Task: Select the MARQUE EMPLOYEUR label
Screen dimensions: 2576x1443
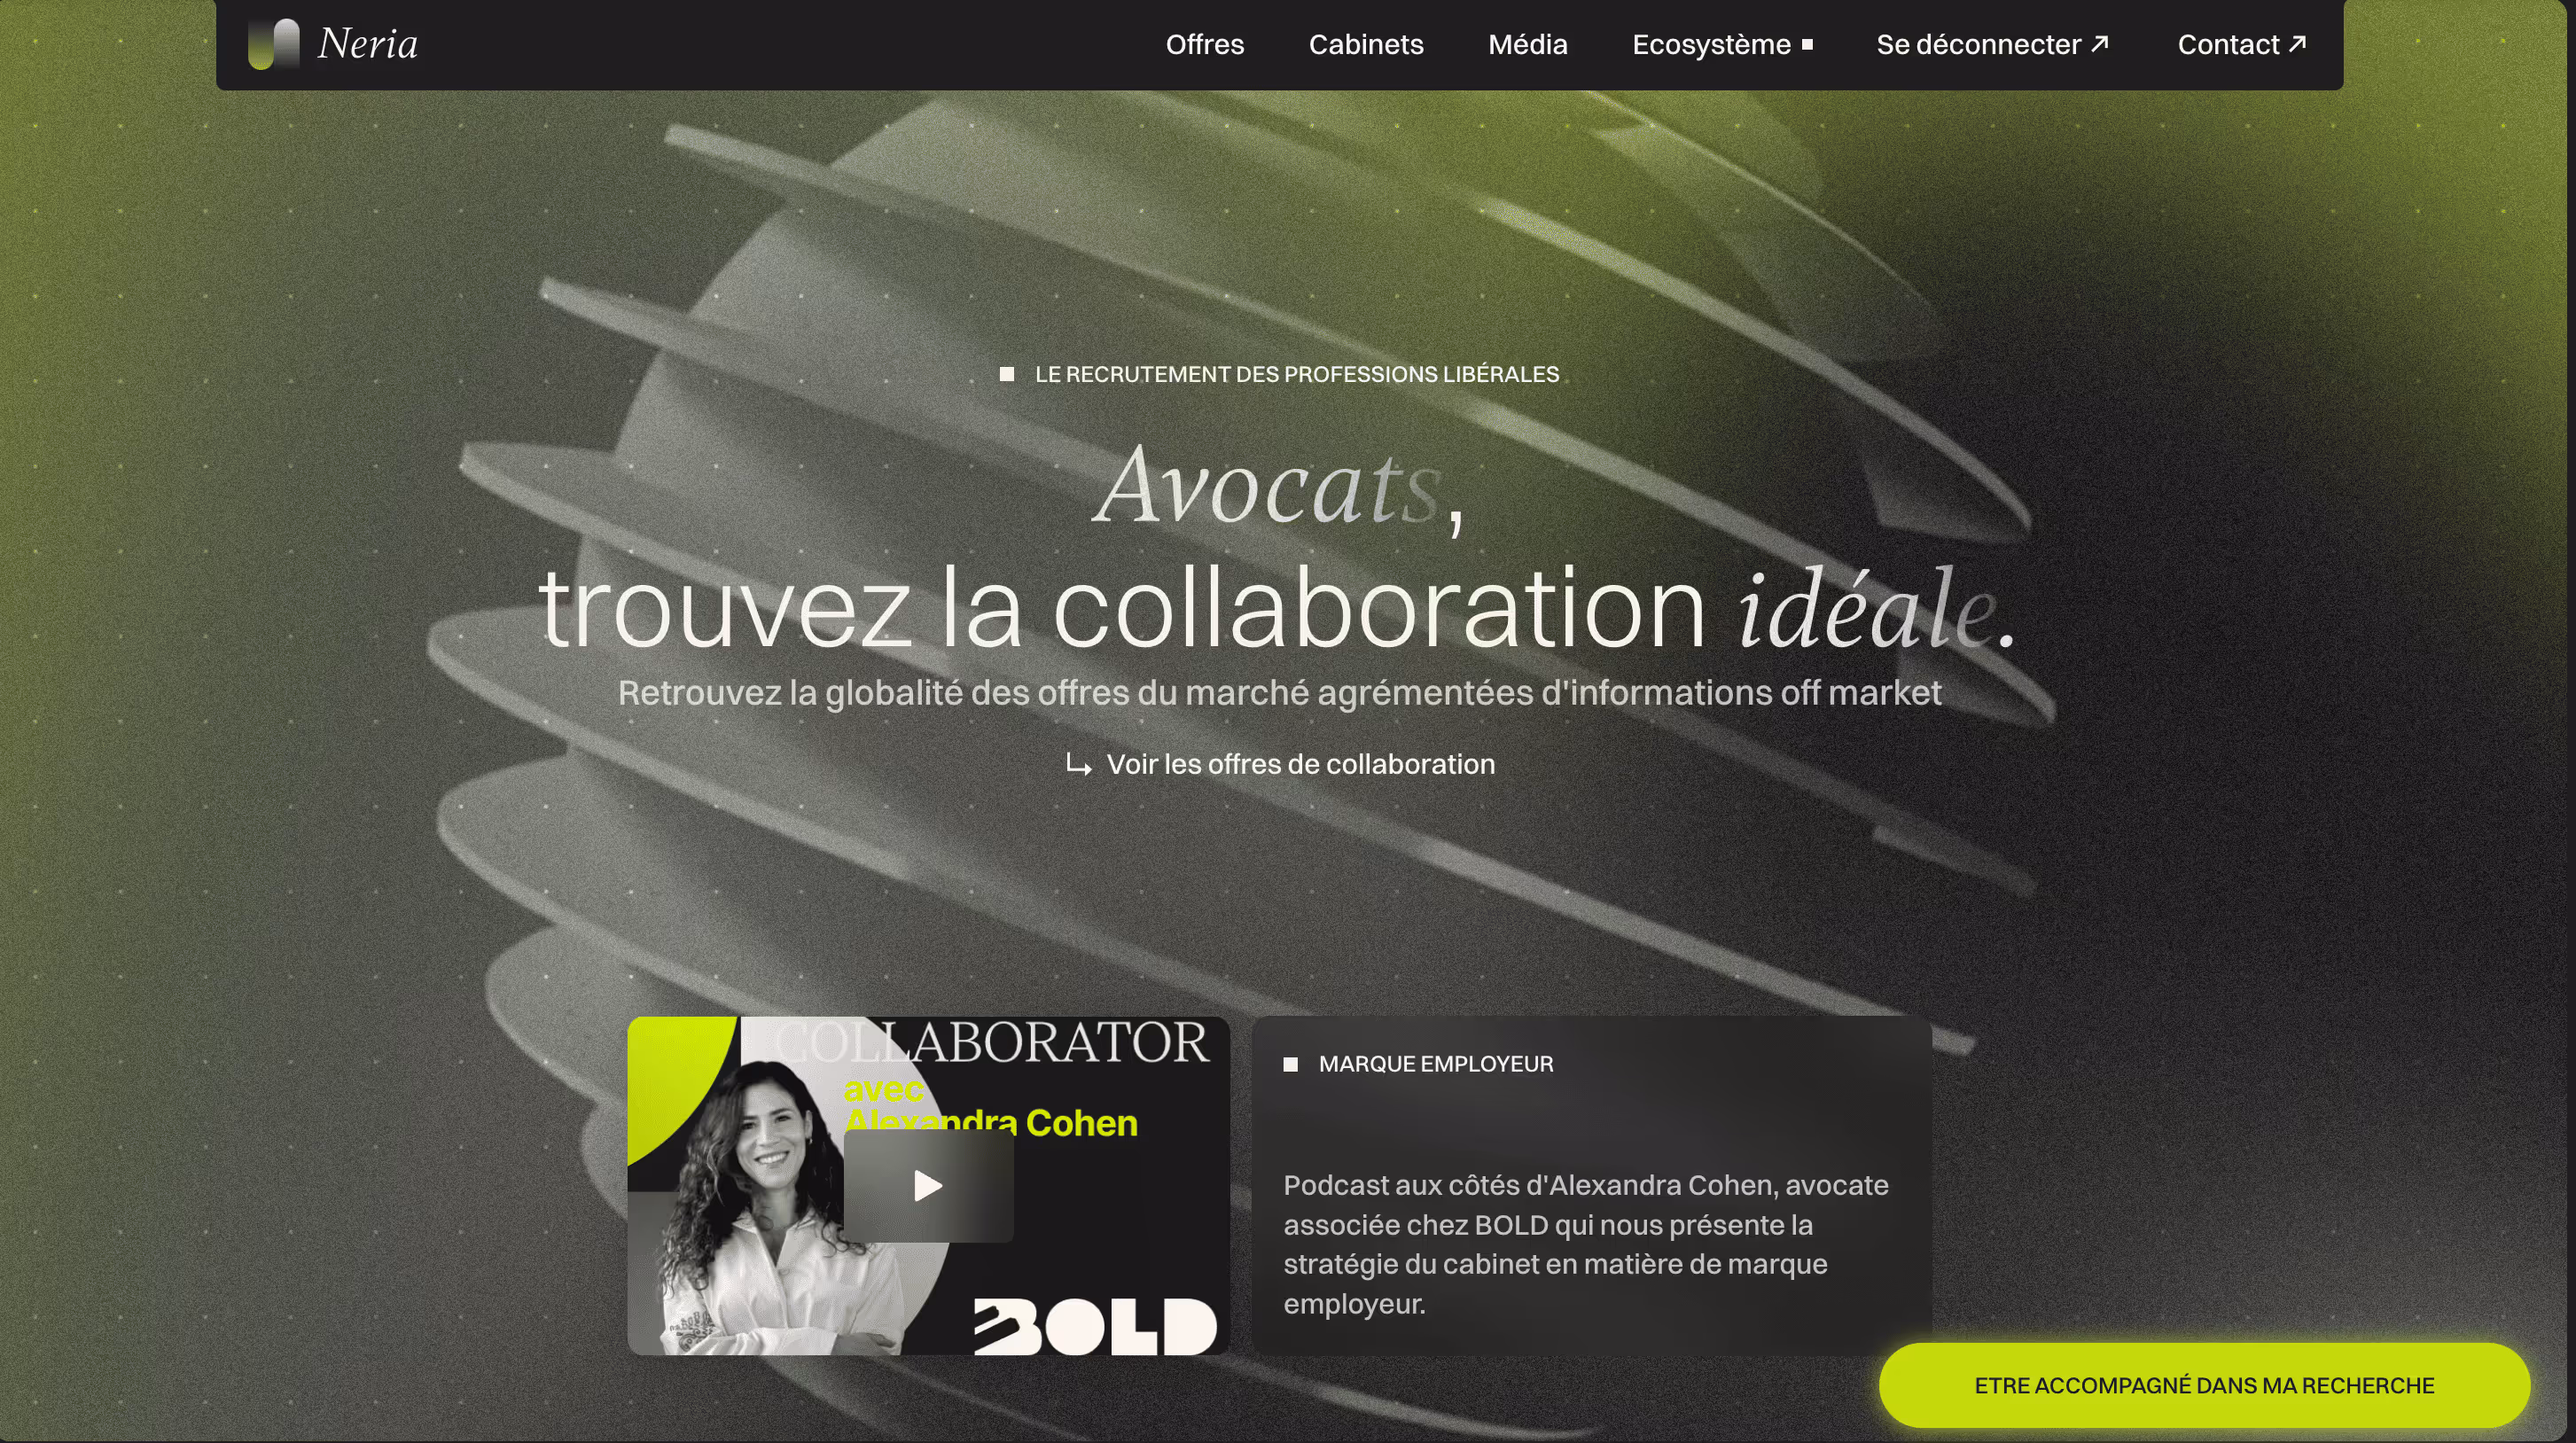Action: click(x=1435, y=1064)
